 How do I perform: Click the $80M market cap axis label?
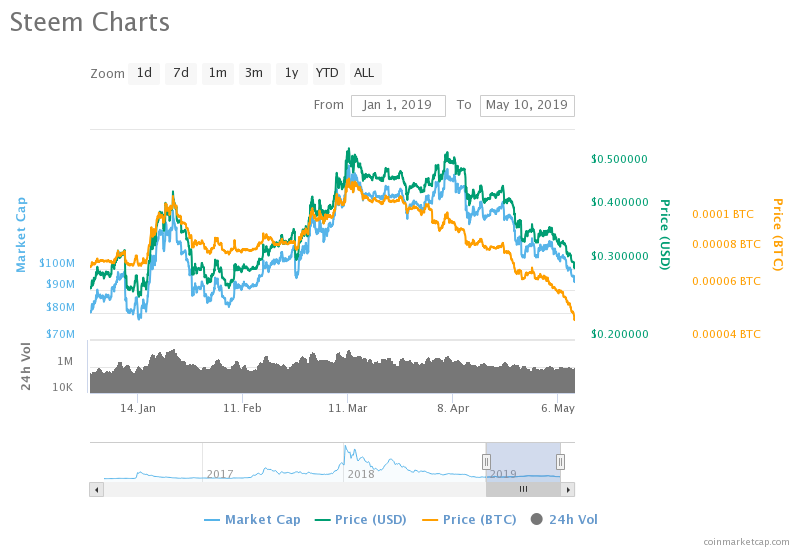(60, 307)
